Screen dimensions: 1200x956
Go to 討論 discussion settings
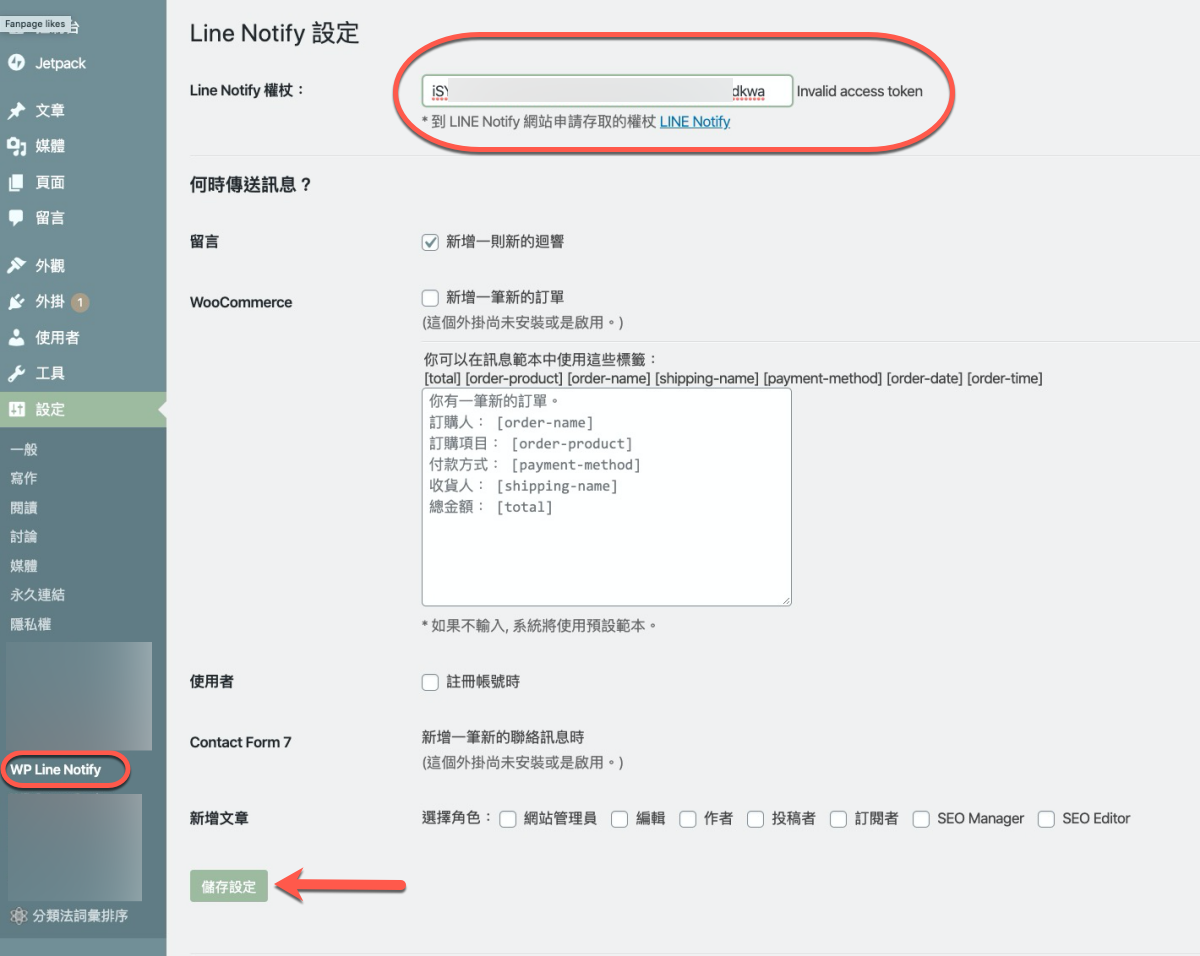point(24,537)
